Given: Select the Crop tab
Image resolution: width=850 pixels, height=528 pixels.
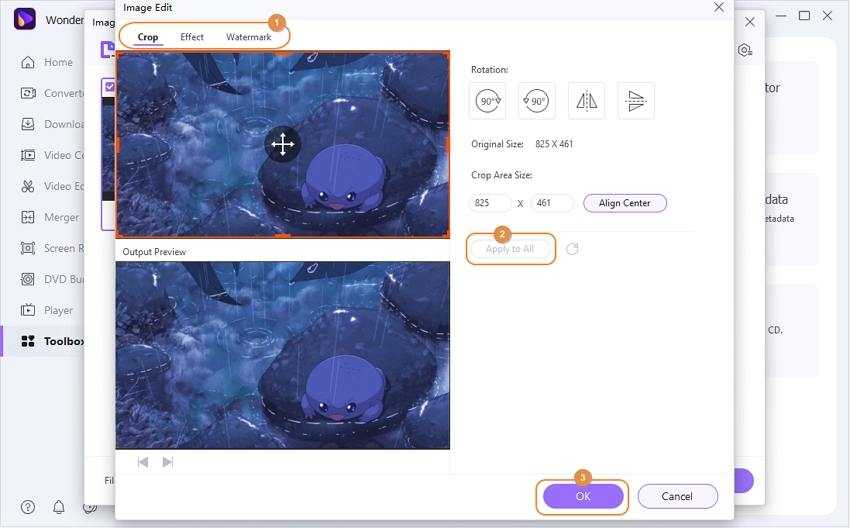Looking at the screenshot, I should pos(148,37).
